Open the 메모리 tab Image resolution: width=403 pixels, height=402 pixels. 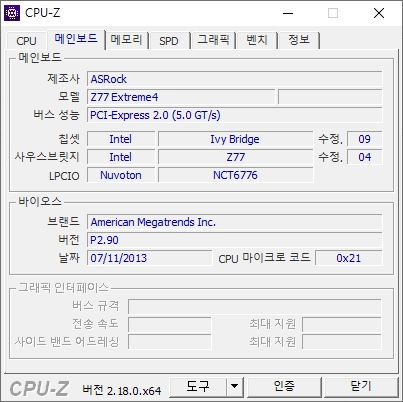(126, 40)
